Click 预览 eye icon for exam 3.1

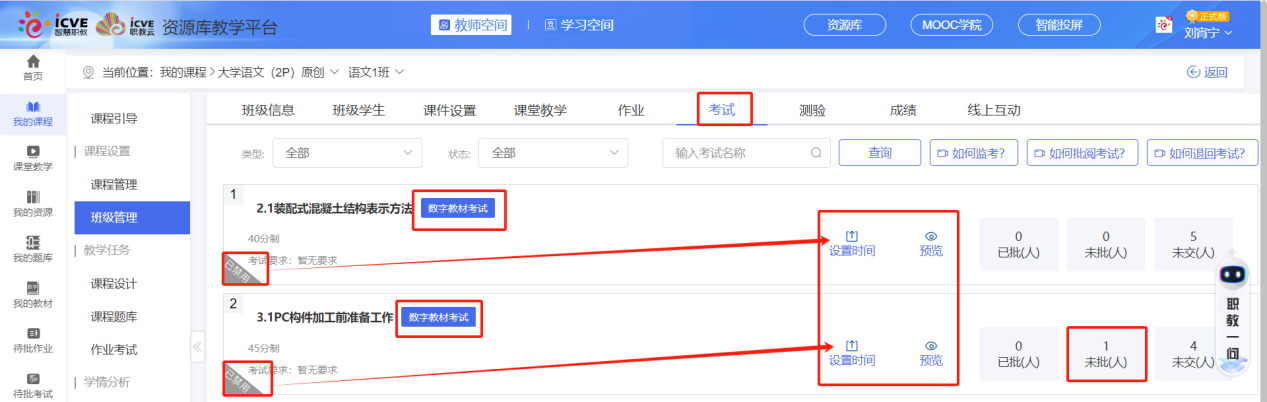(931, 344)
